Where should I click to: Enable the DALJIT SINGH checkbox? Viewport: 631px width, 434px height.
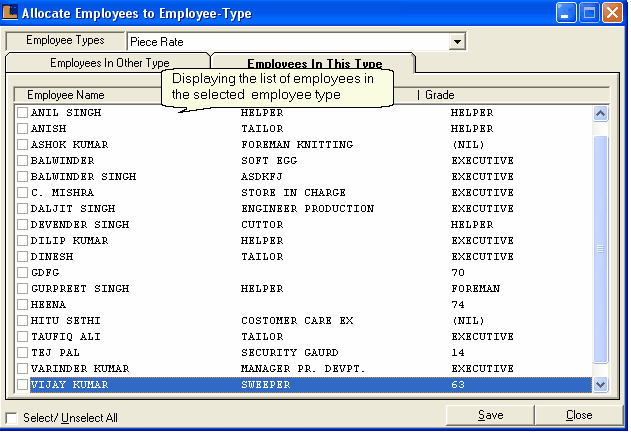[23, 209]
